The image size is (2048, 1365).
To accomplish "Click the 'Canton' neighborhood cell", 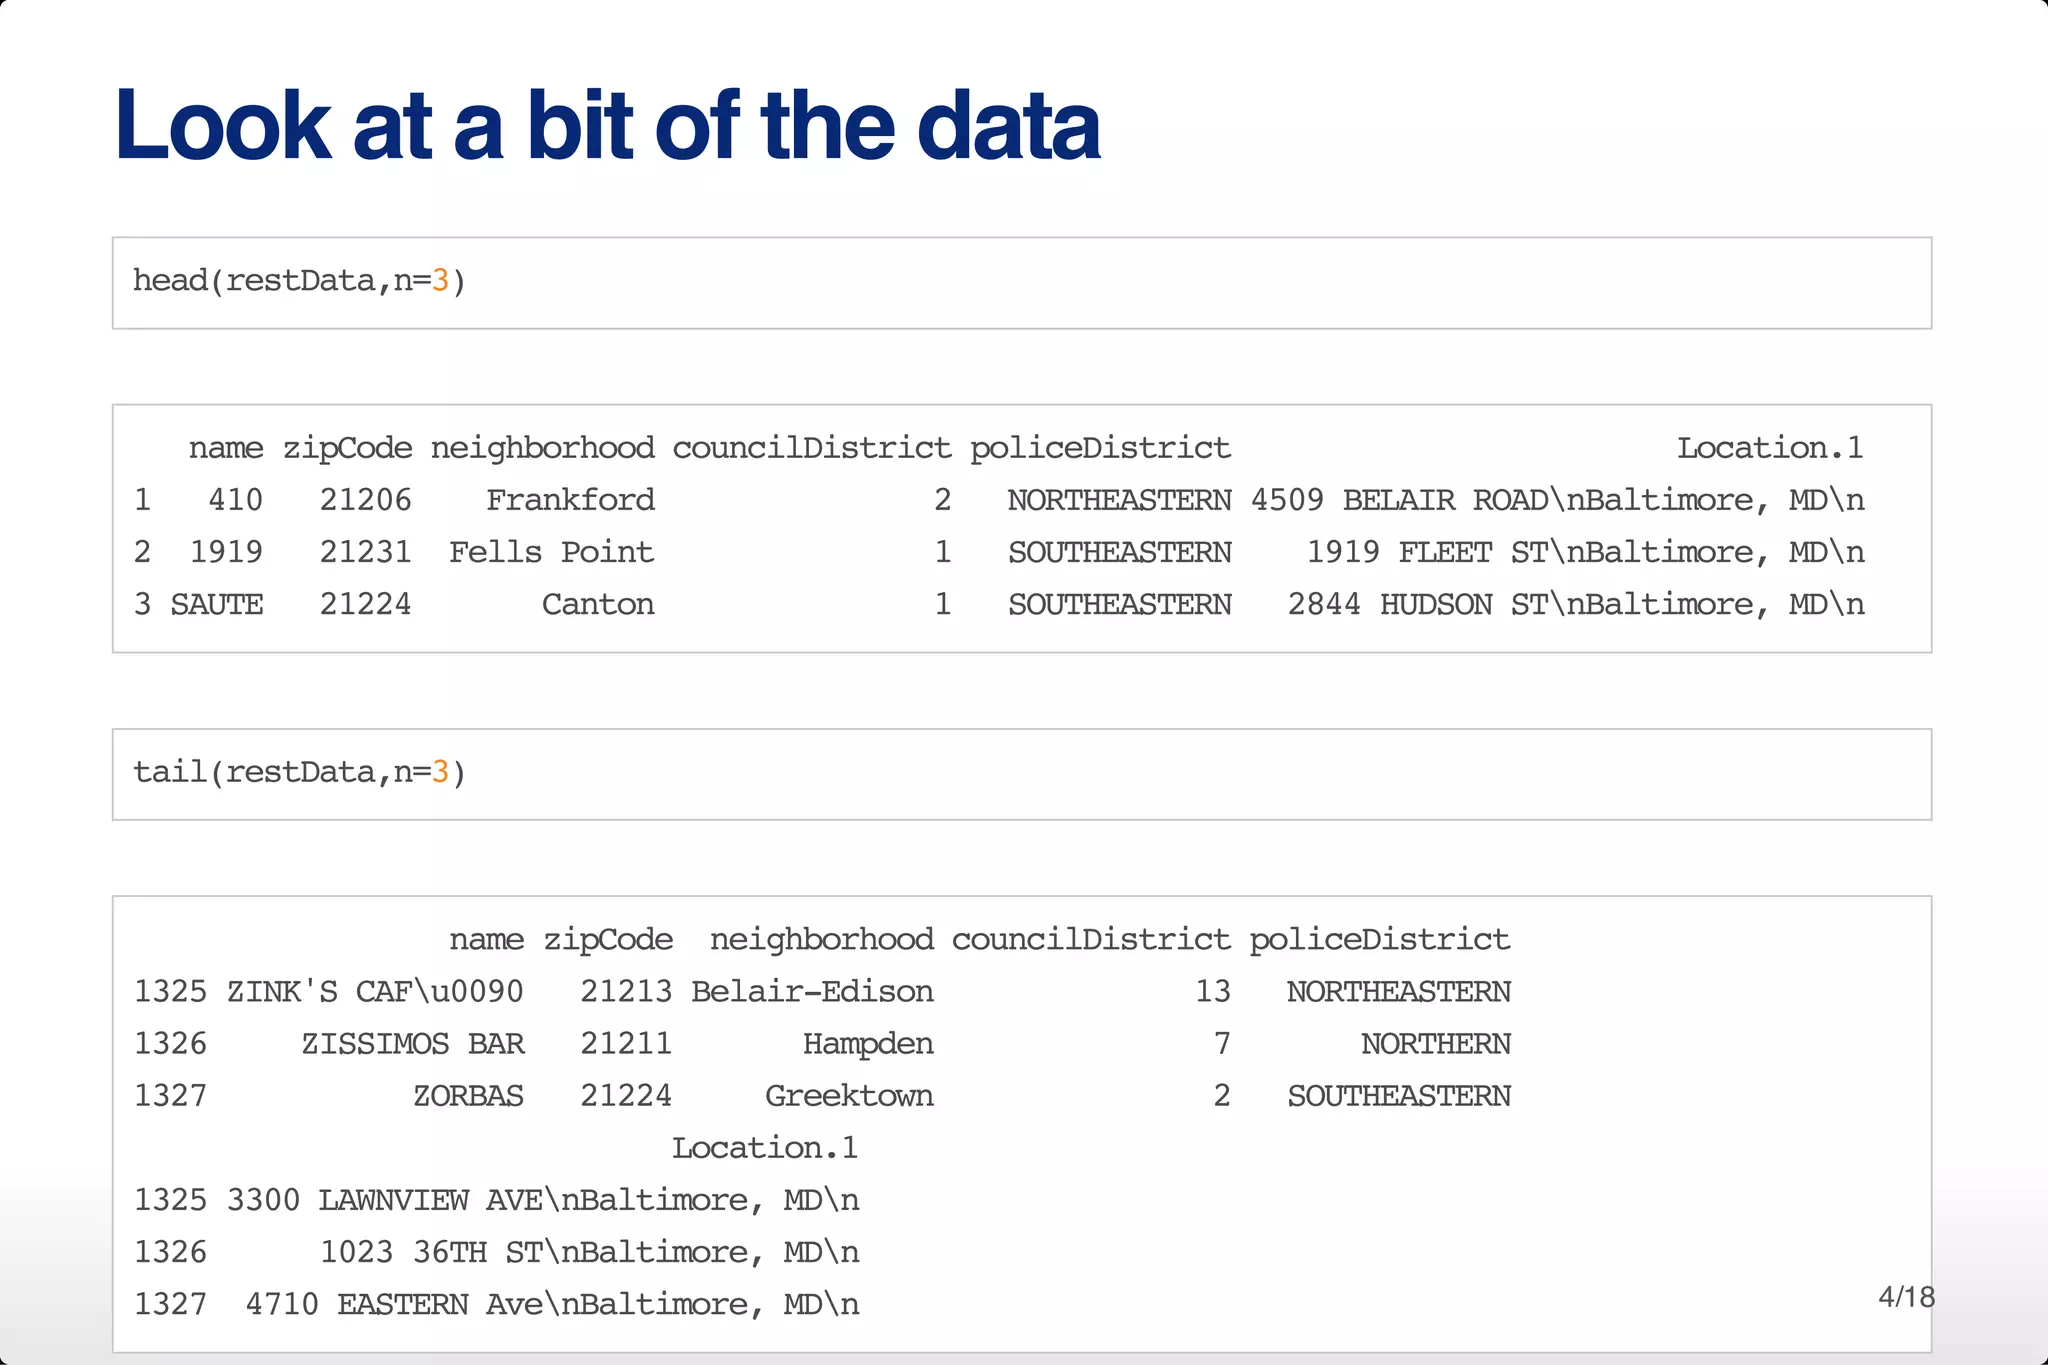I will click(598, 604).
